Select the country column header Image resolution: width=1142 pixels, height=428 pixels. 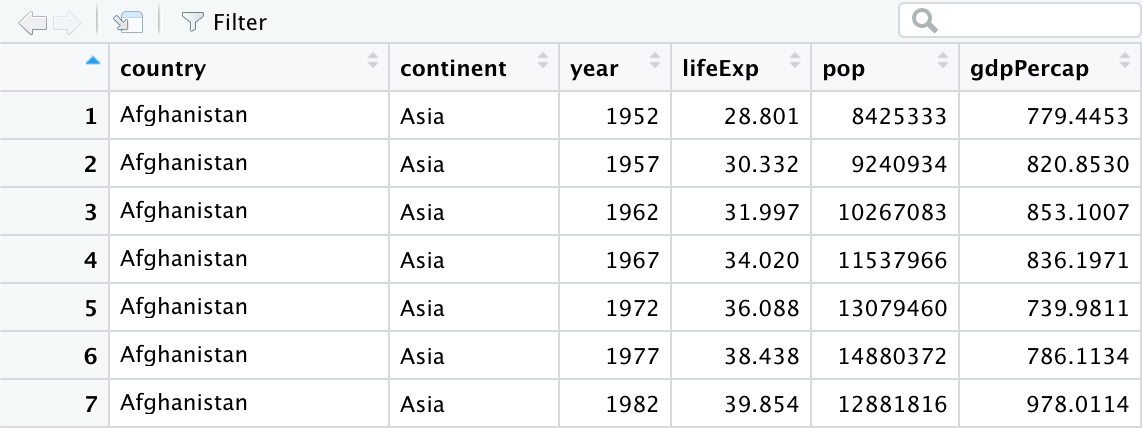pyautogui.click(x=249, y=68)
